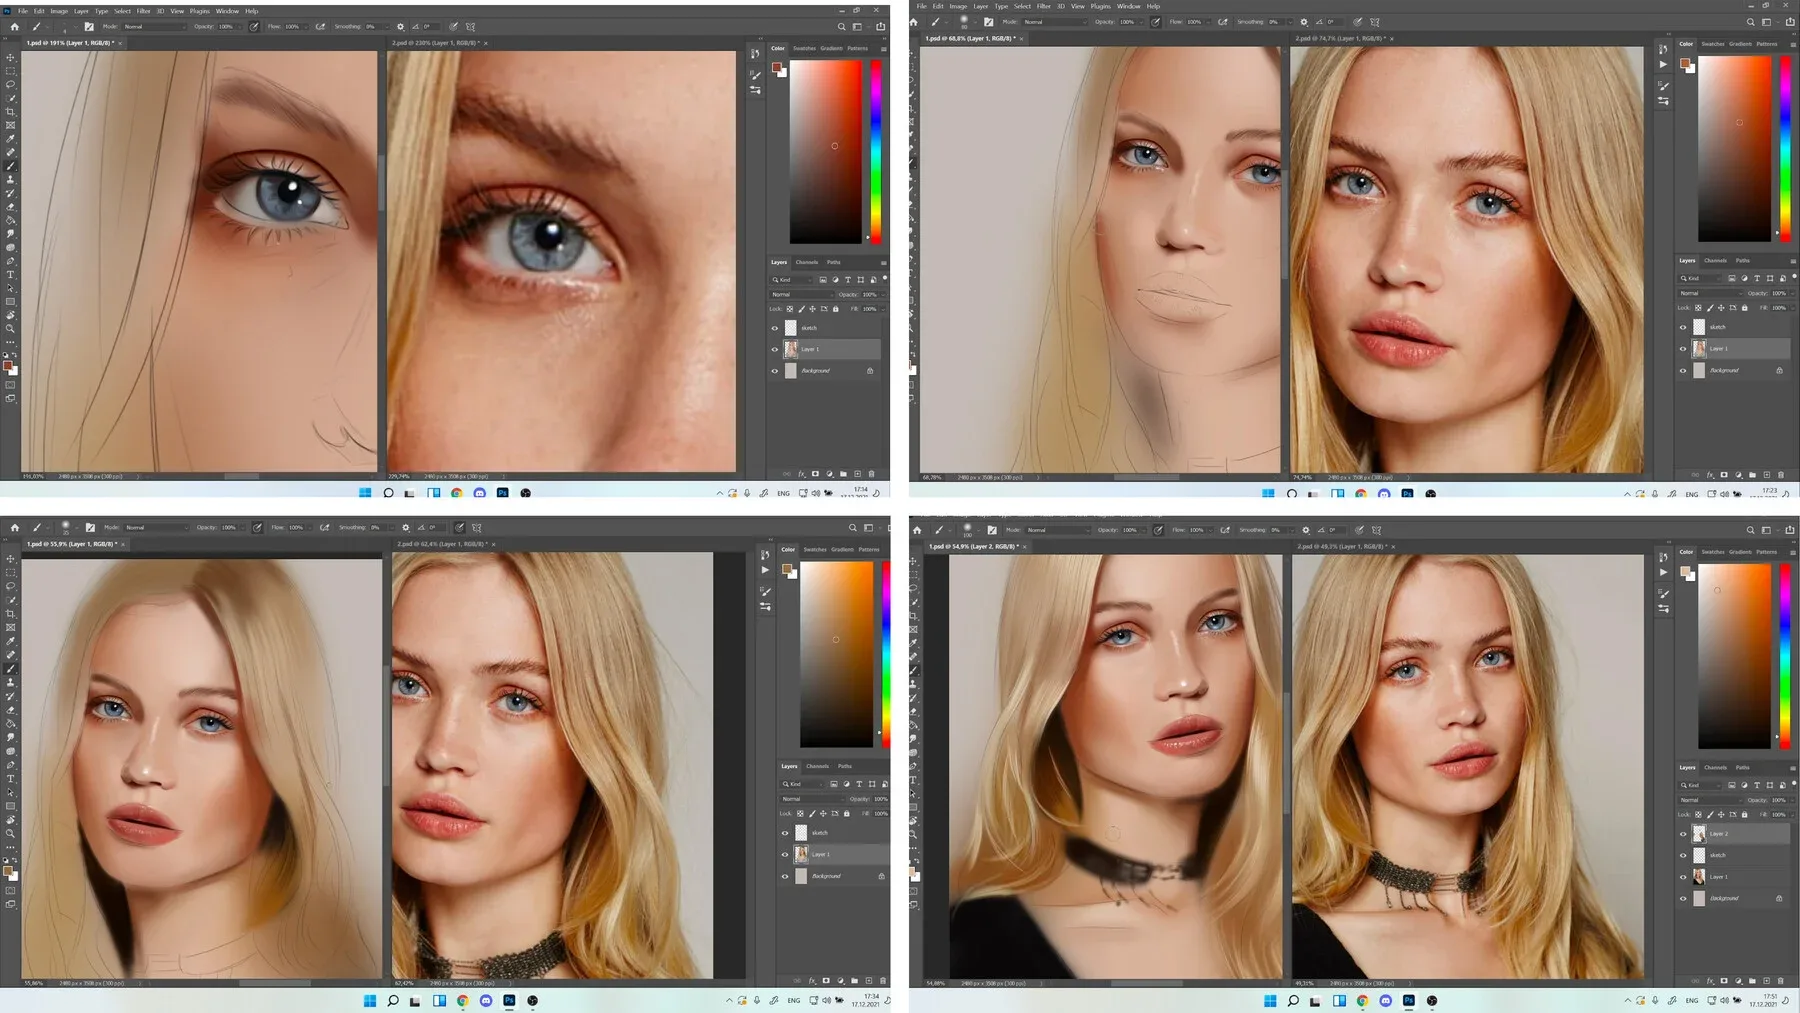1800x1013 pixels.
Task: Click the Photoshop icon on the Windows taskbar
Action: (x=502, y=493)
